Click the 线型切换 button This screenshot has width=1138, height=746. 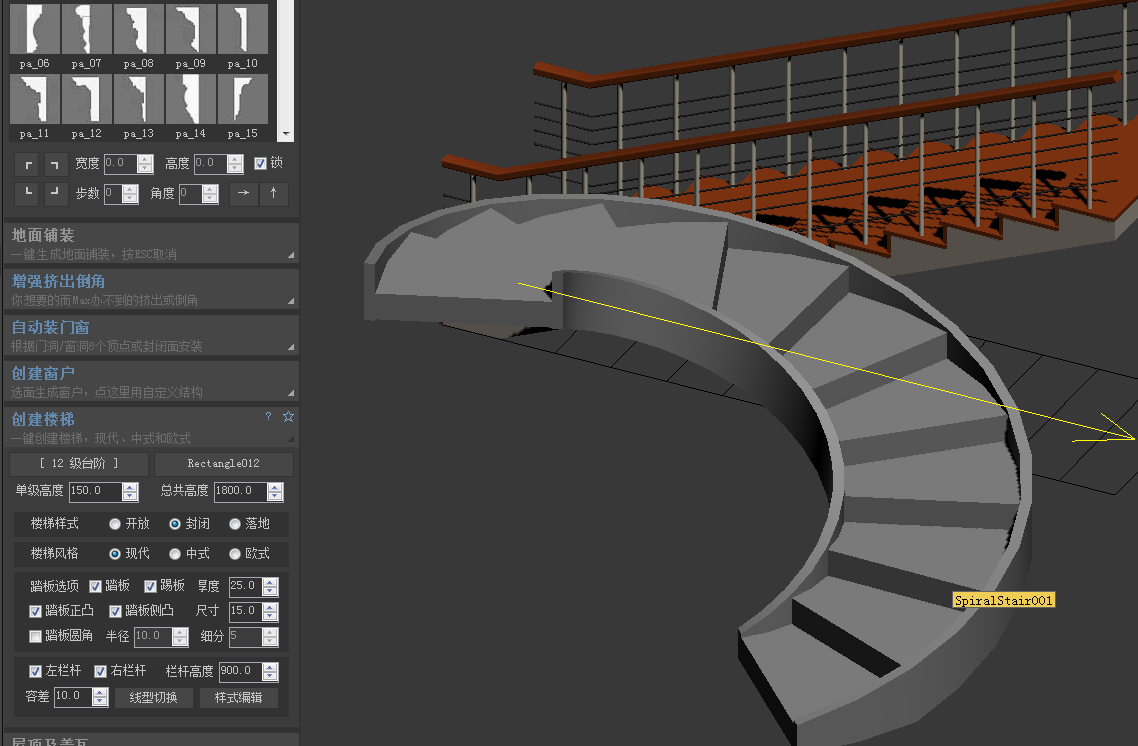[153, 697]
